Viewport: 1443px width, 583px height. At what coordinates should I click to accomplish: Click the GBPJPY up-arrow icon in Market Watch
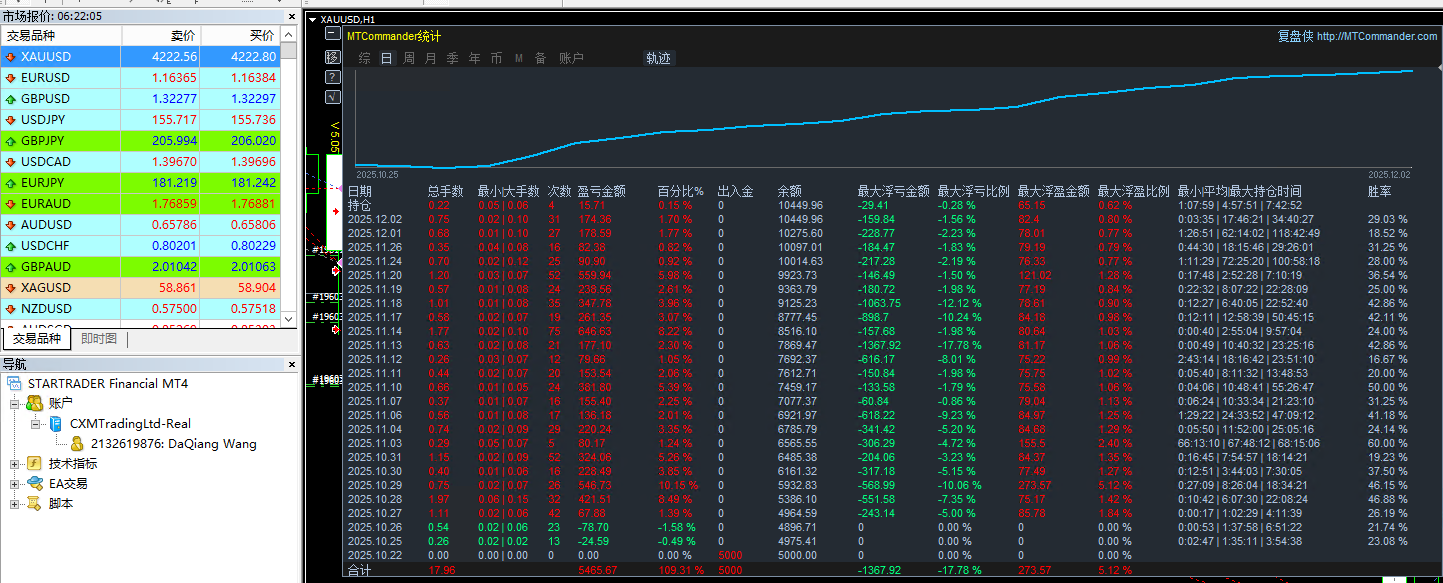[x=10, y=141]
